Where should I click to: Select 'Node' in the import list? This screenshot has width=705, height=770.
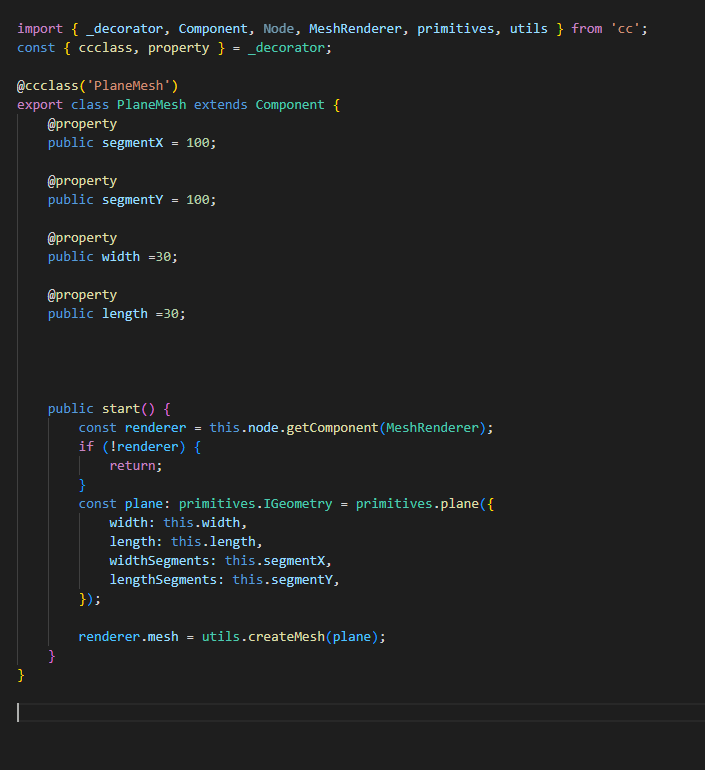pyautogui.click(x=278, y=28)
